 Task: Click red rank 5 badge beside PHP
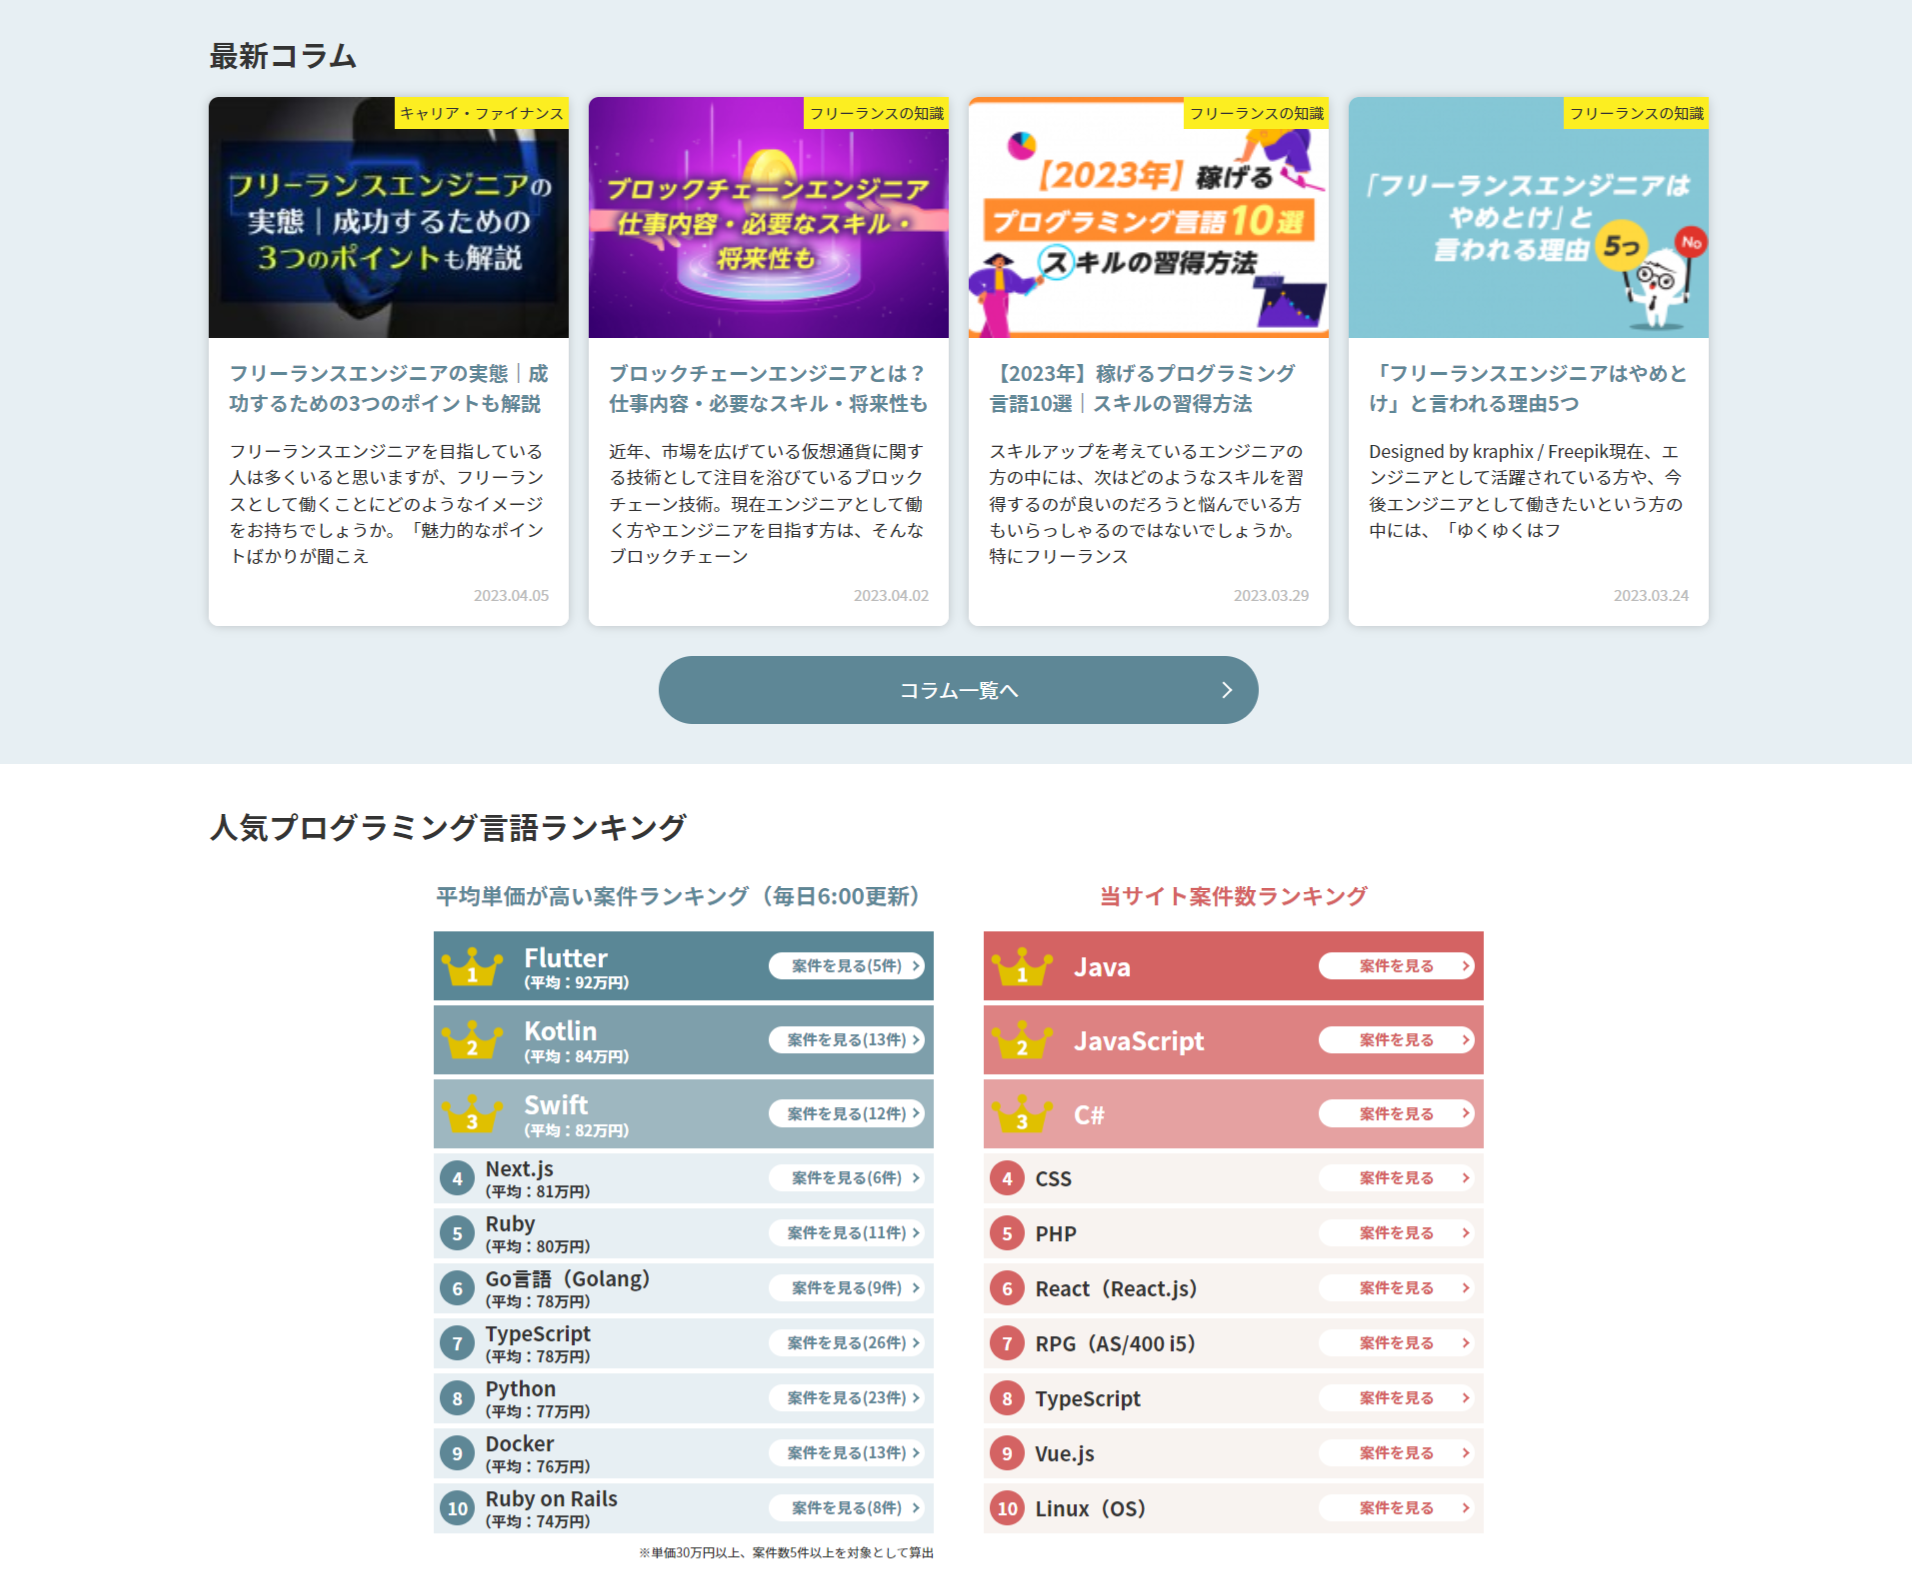[1007, 1234]
